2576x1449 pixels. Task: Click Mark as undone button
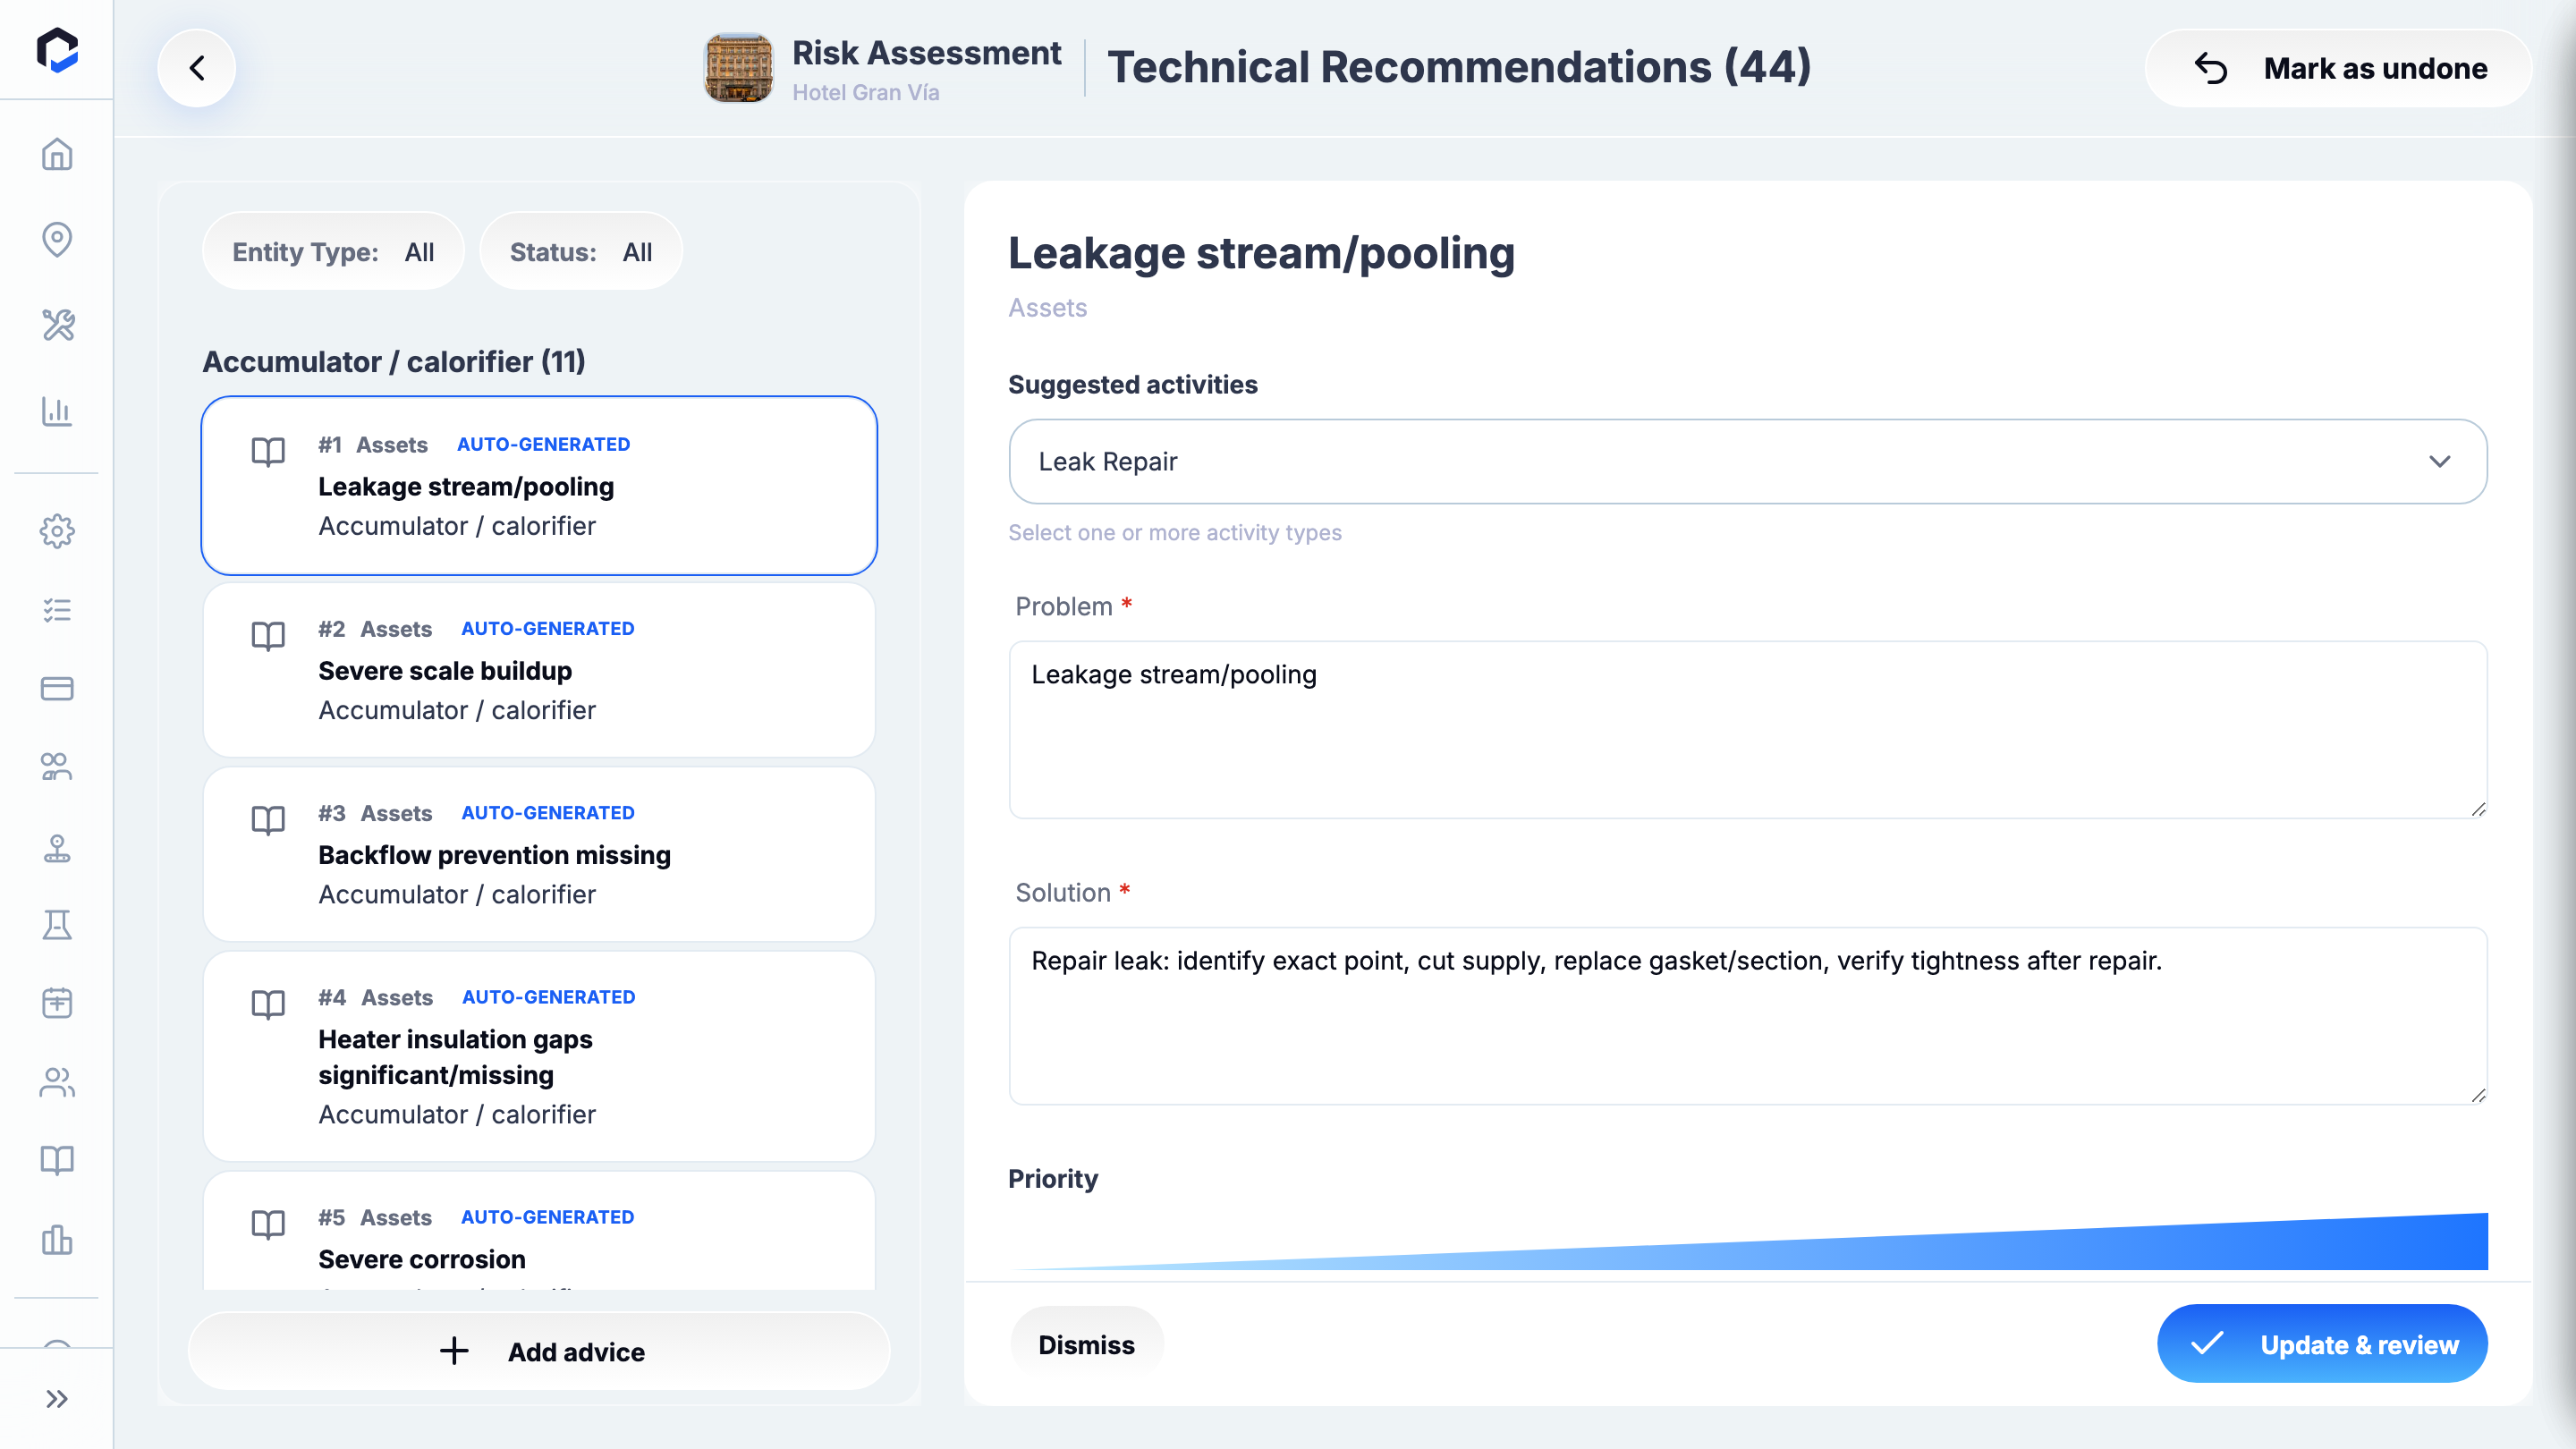(2338, 68)
